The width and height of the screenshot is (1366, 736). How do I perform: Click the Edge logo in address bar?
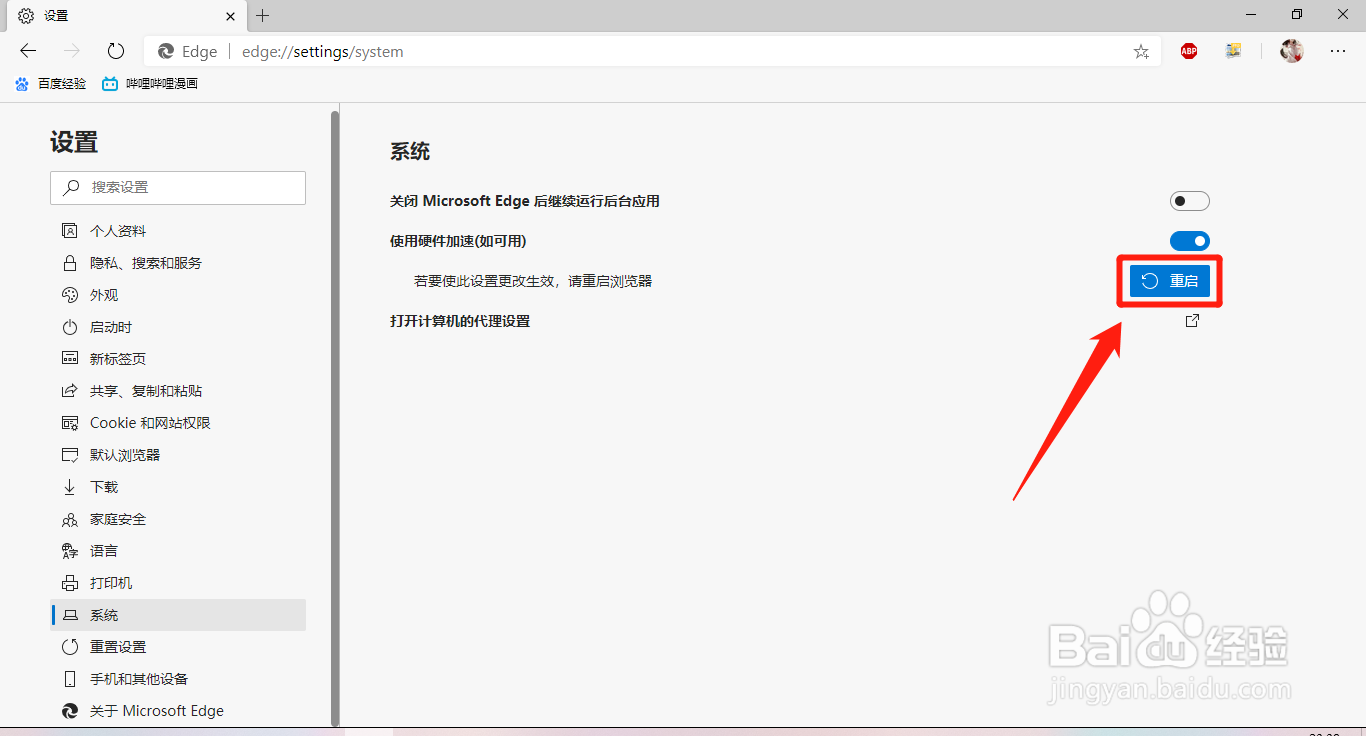[166, 52]
